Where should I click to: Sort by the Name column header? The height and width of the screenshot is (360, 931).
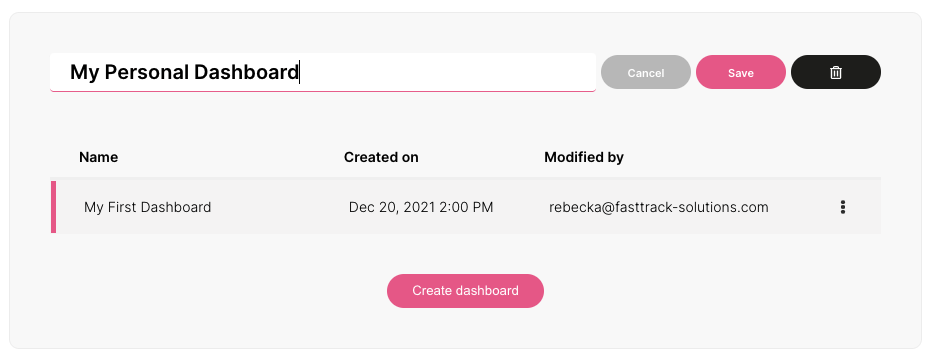point(99,157)
